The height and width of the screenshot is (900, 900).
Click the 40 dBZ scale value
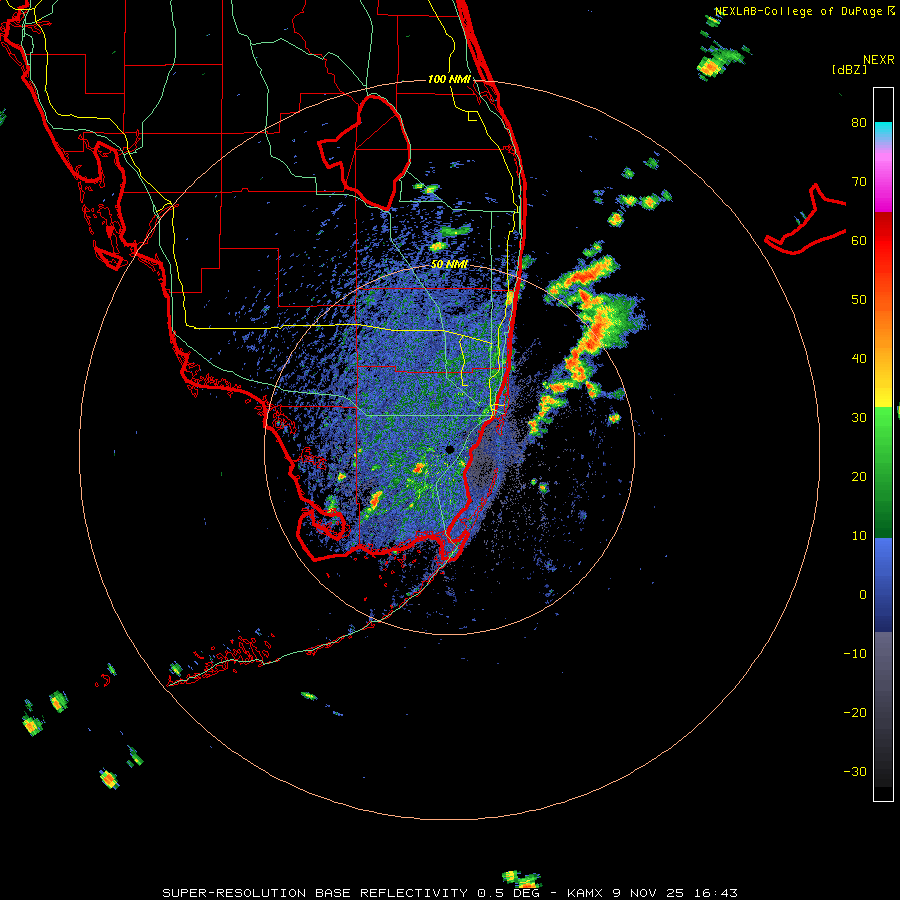859,359
